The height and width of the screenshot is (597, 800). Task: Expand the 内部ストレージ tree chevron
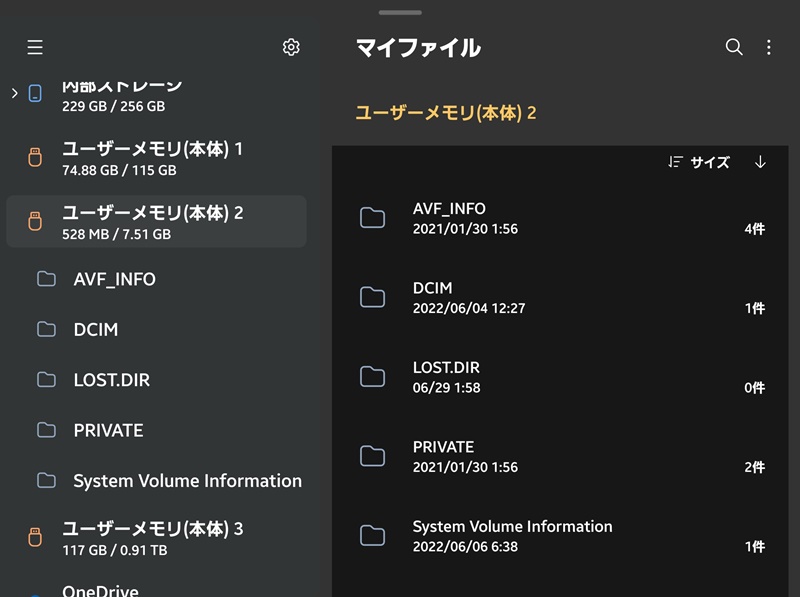tap(14, 93)
